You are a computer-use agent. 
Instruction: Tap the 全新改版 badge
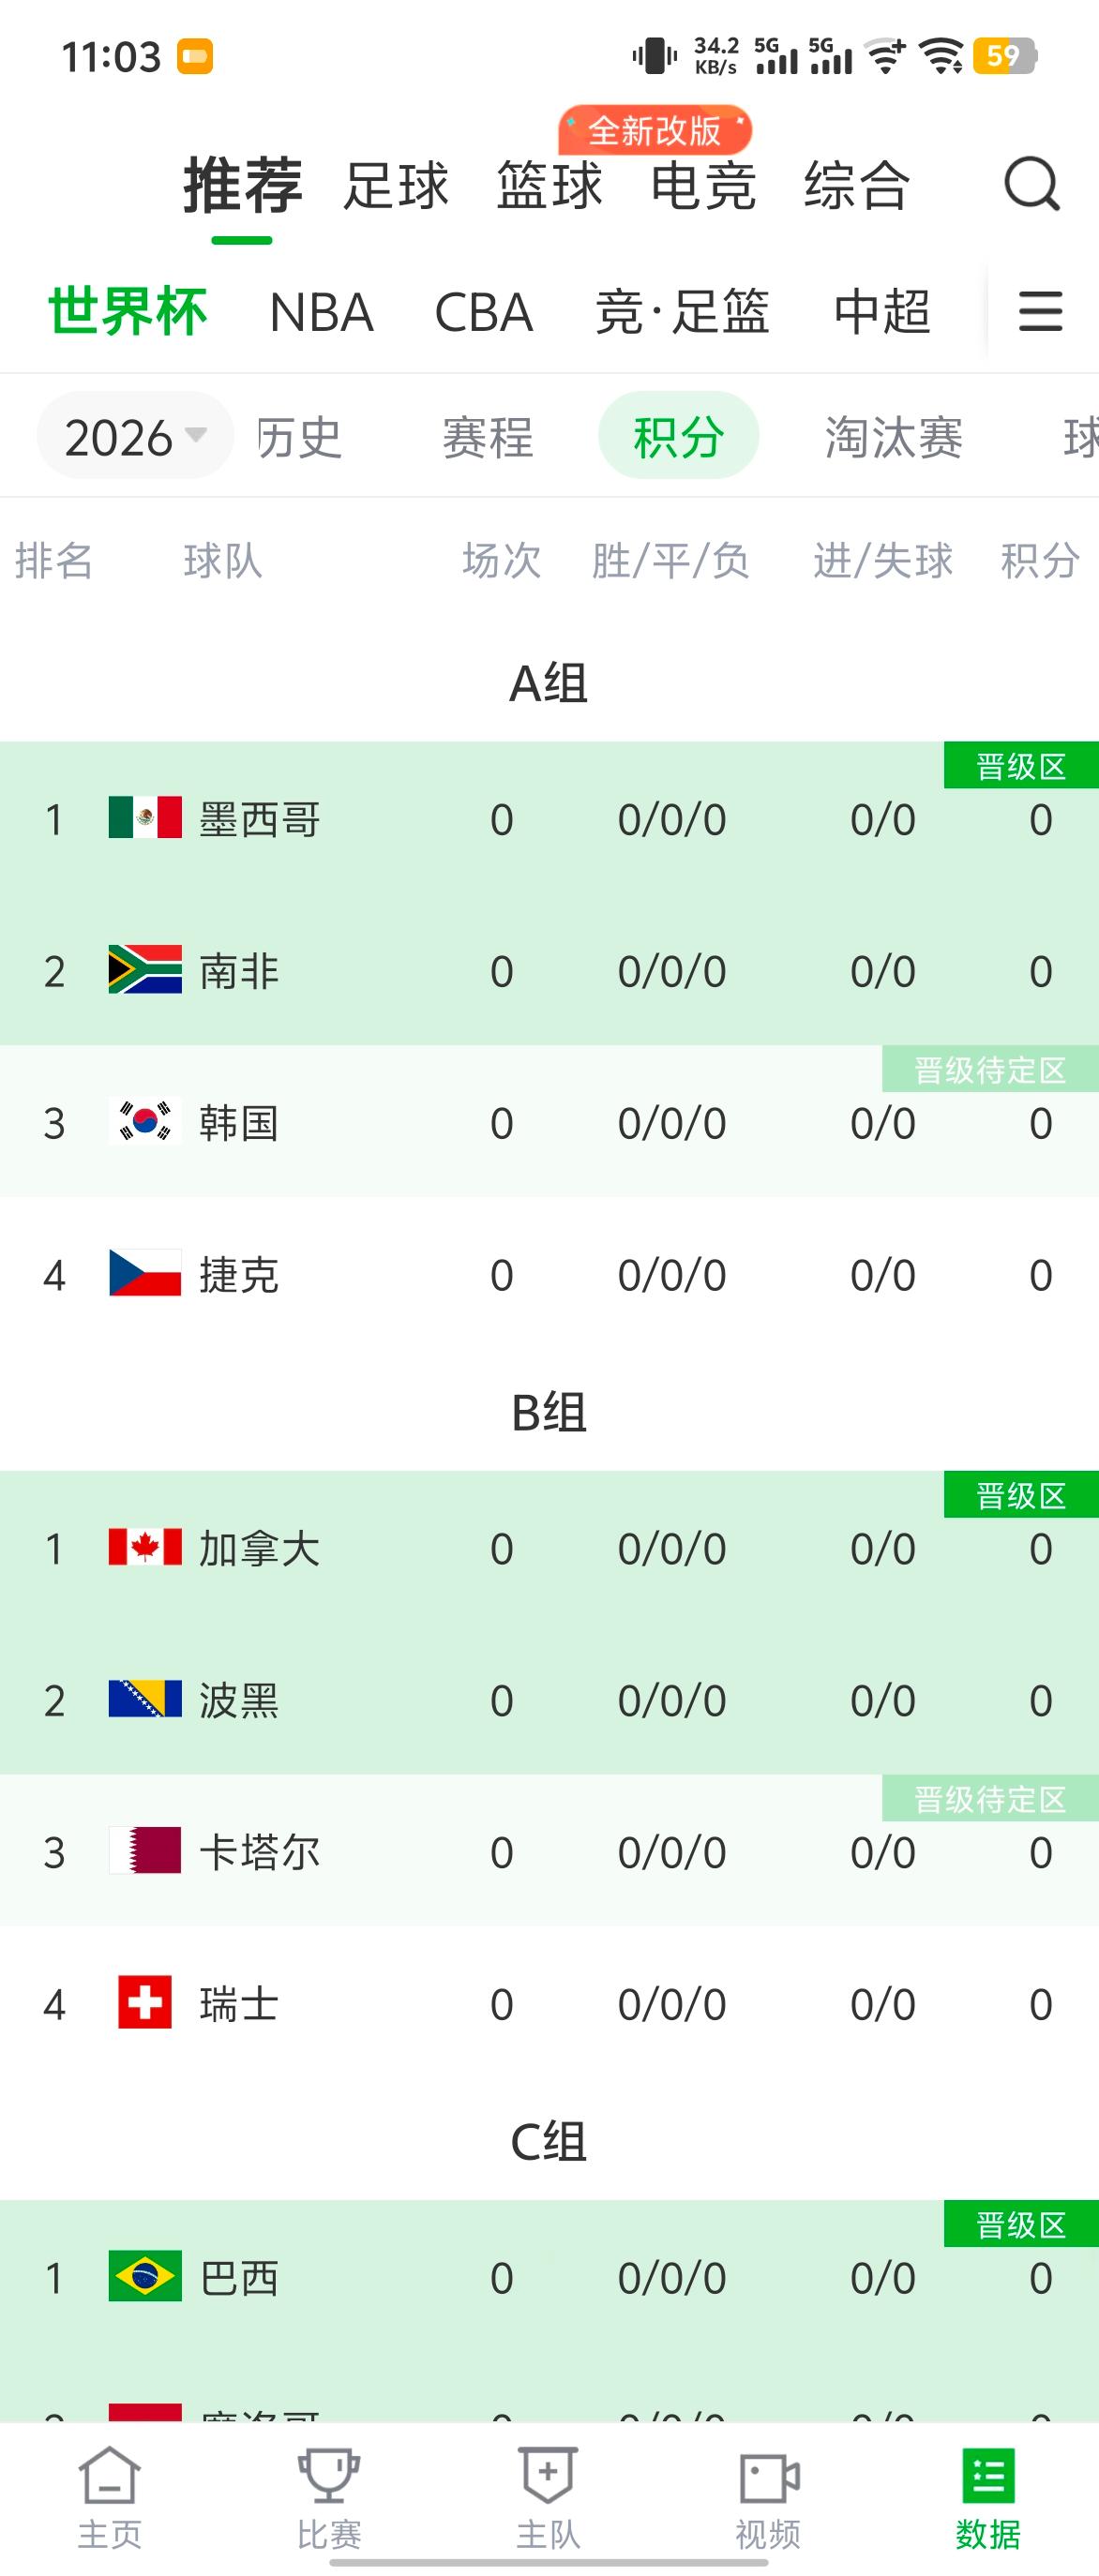tap(655, 130)
